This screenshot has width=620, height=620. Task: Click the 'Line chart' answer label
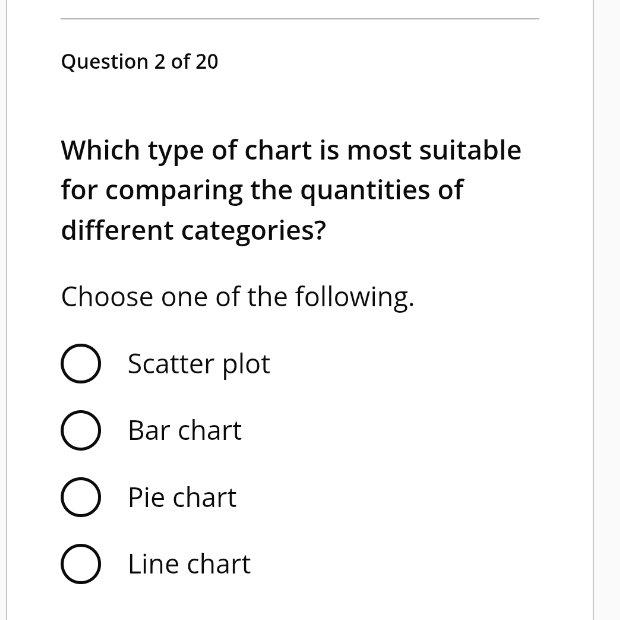pos(189,564)
